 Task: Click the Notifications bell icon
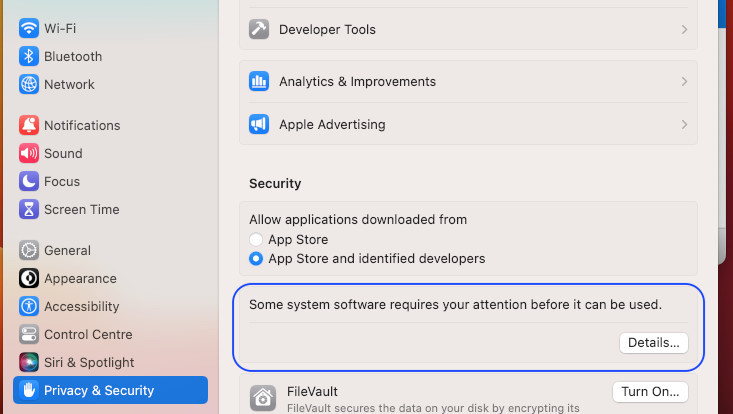point(29,125)
